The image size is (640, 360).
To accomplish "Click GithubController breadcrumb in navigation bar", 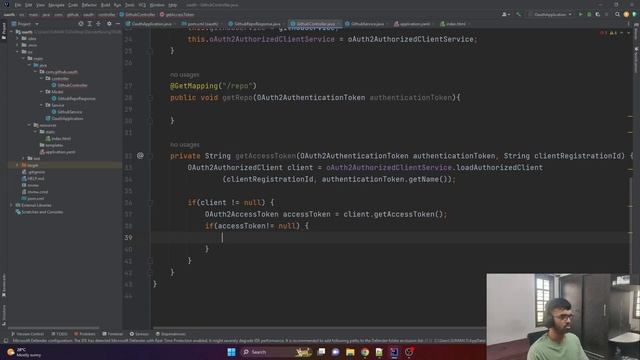I will tap(138, 14).
